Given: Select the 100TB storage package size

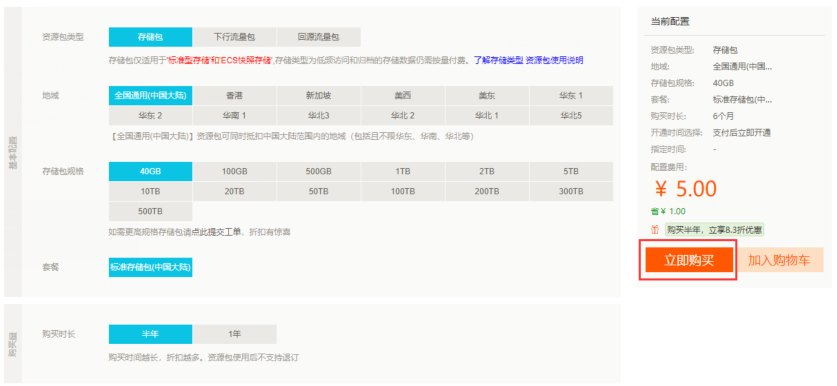Looking at the screenshot, I should (403, 191).
